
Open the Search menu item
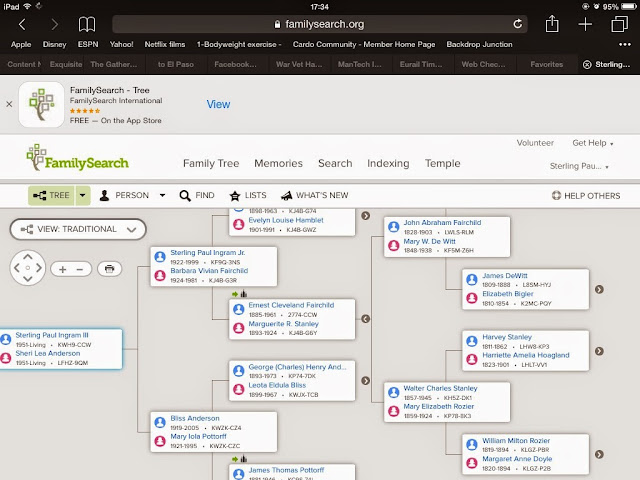click(335, 163)
